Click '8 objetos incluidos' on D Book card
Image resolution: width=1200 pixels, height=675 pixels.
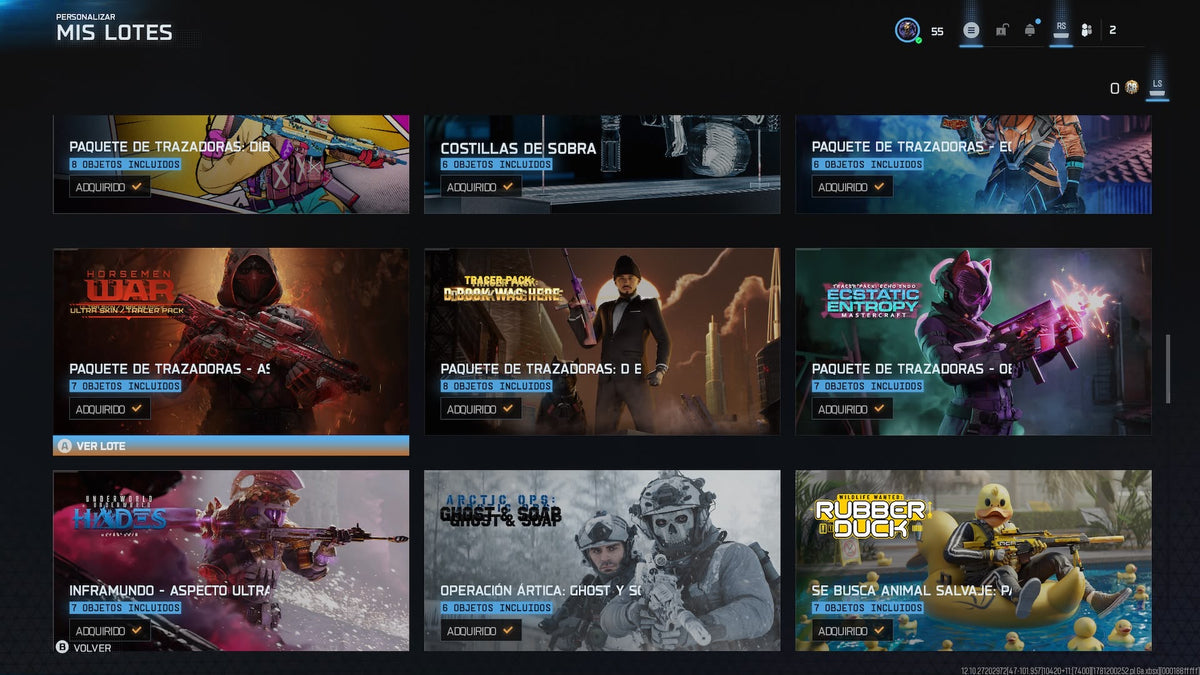[496, 386]
